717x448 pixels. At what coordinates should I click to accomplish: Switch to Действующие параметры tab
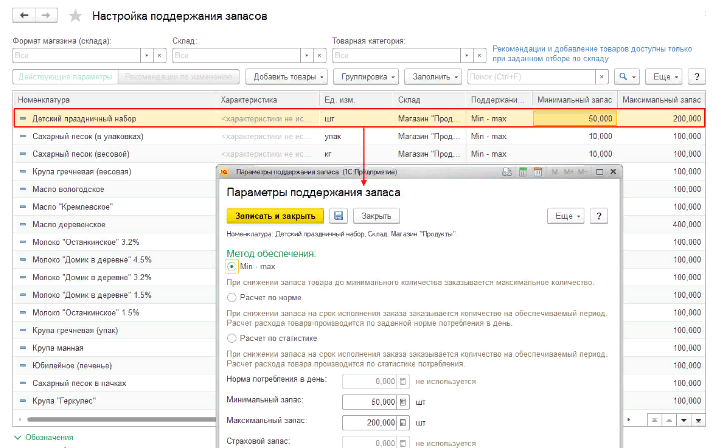[64, 77]
